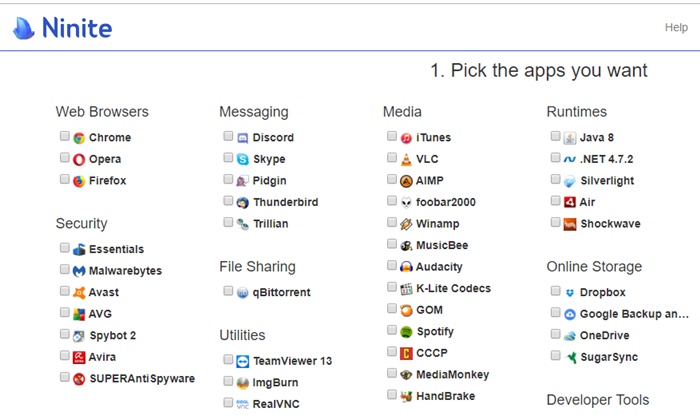Click the Ninite logo

coord(62,28)
